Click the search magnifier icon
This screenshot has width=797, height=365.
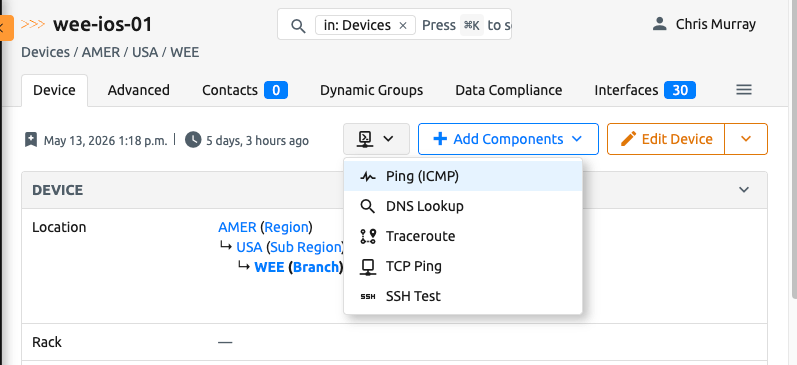pos(298,25)
